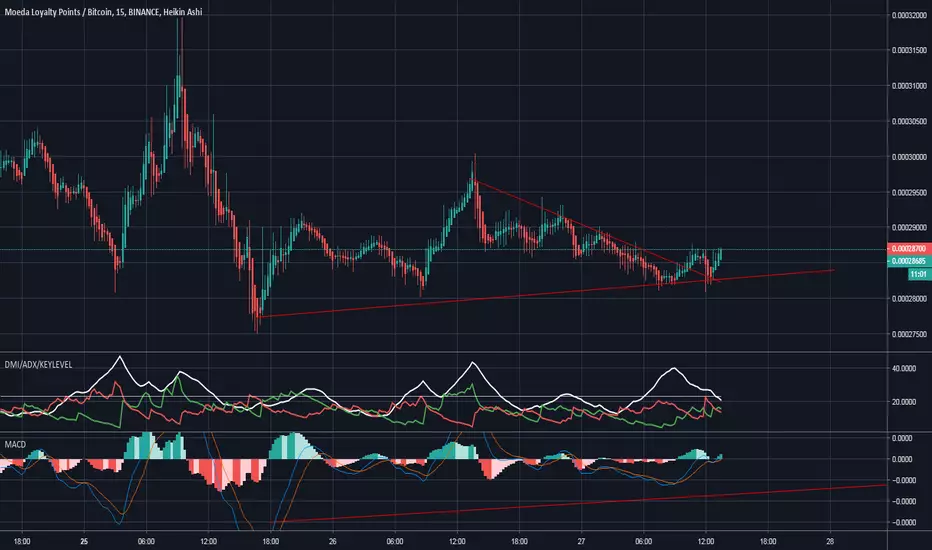The height and width of the screenshot is (550, 932).
Task: Click the date 27 on the time axis
Action: [581, 542]
